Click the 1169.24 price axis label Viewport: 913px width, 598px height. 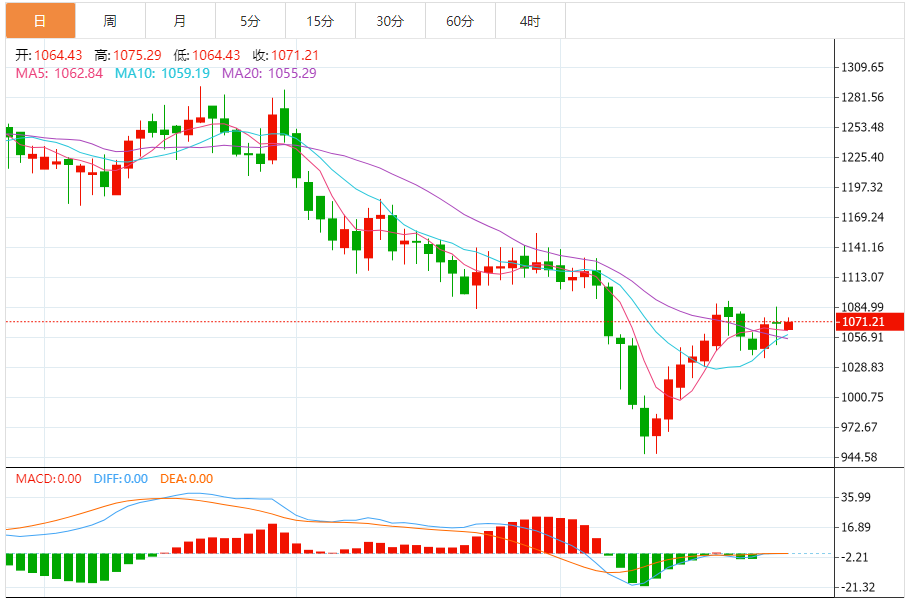(x=862, y=217)
